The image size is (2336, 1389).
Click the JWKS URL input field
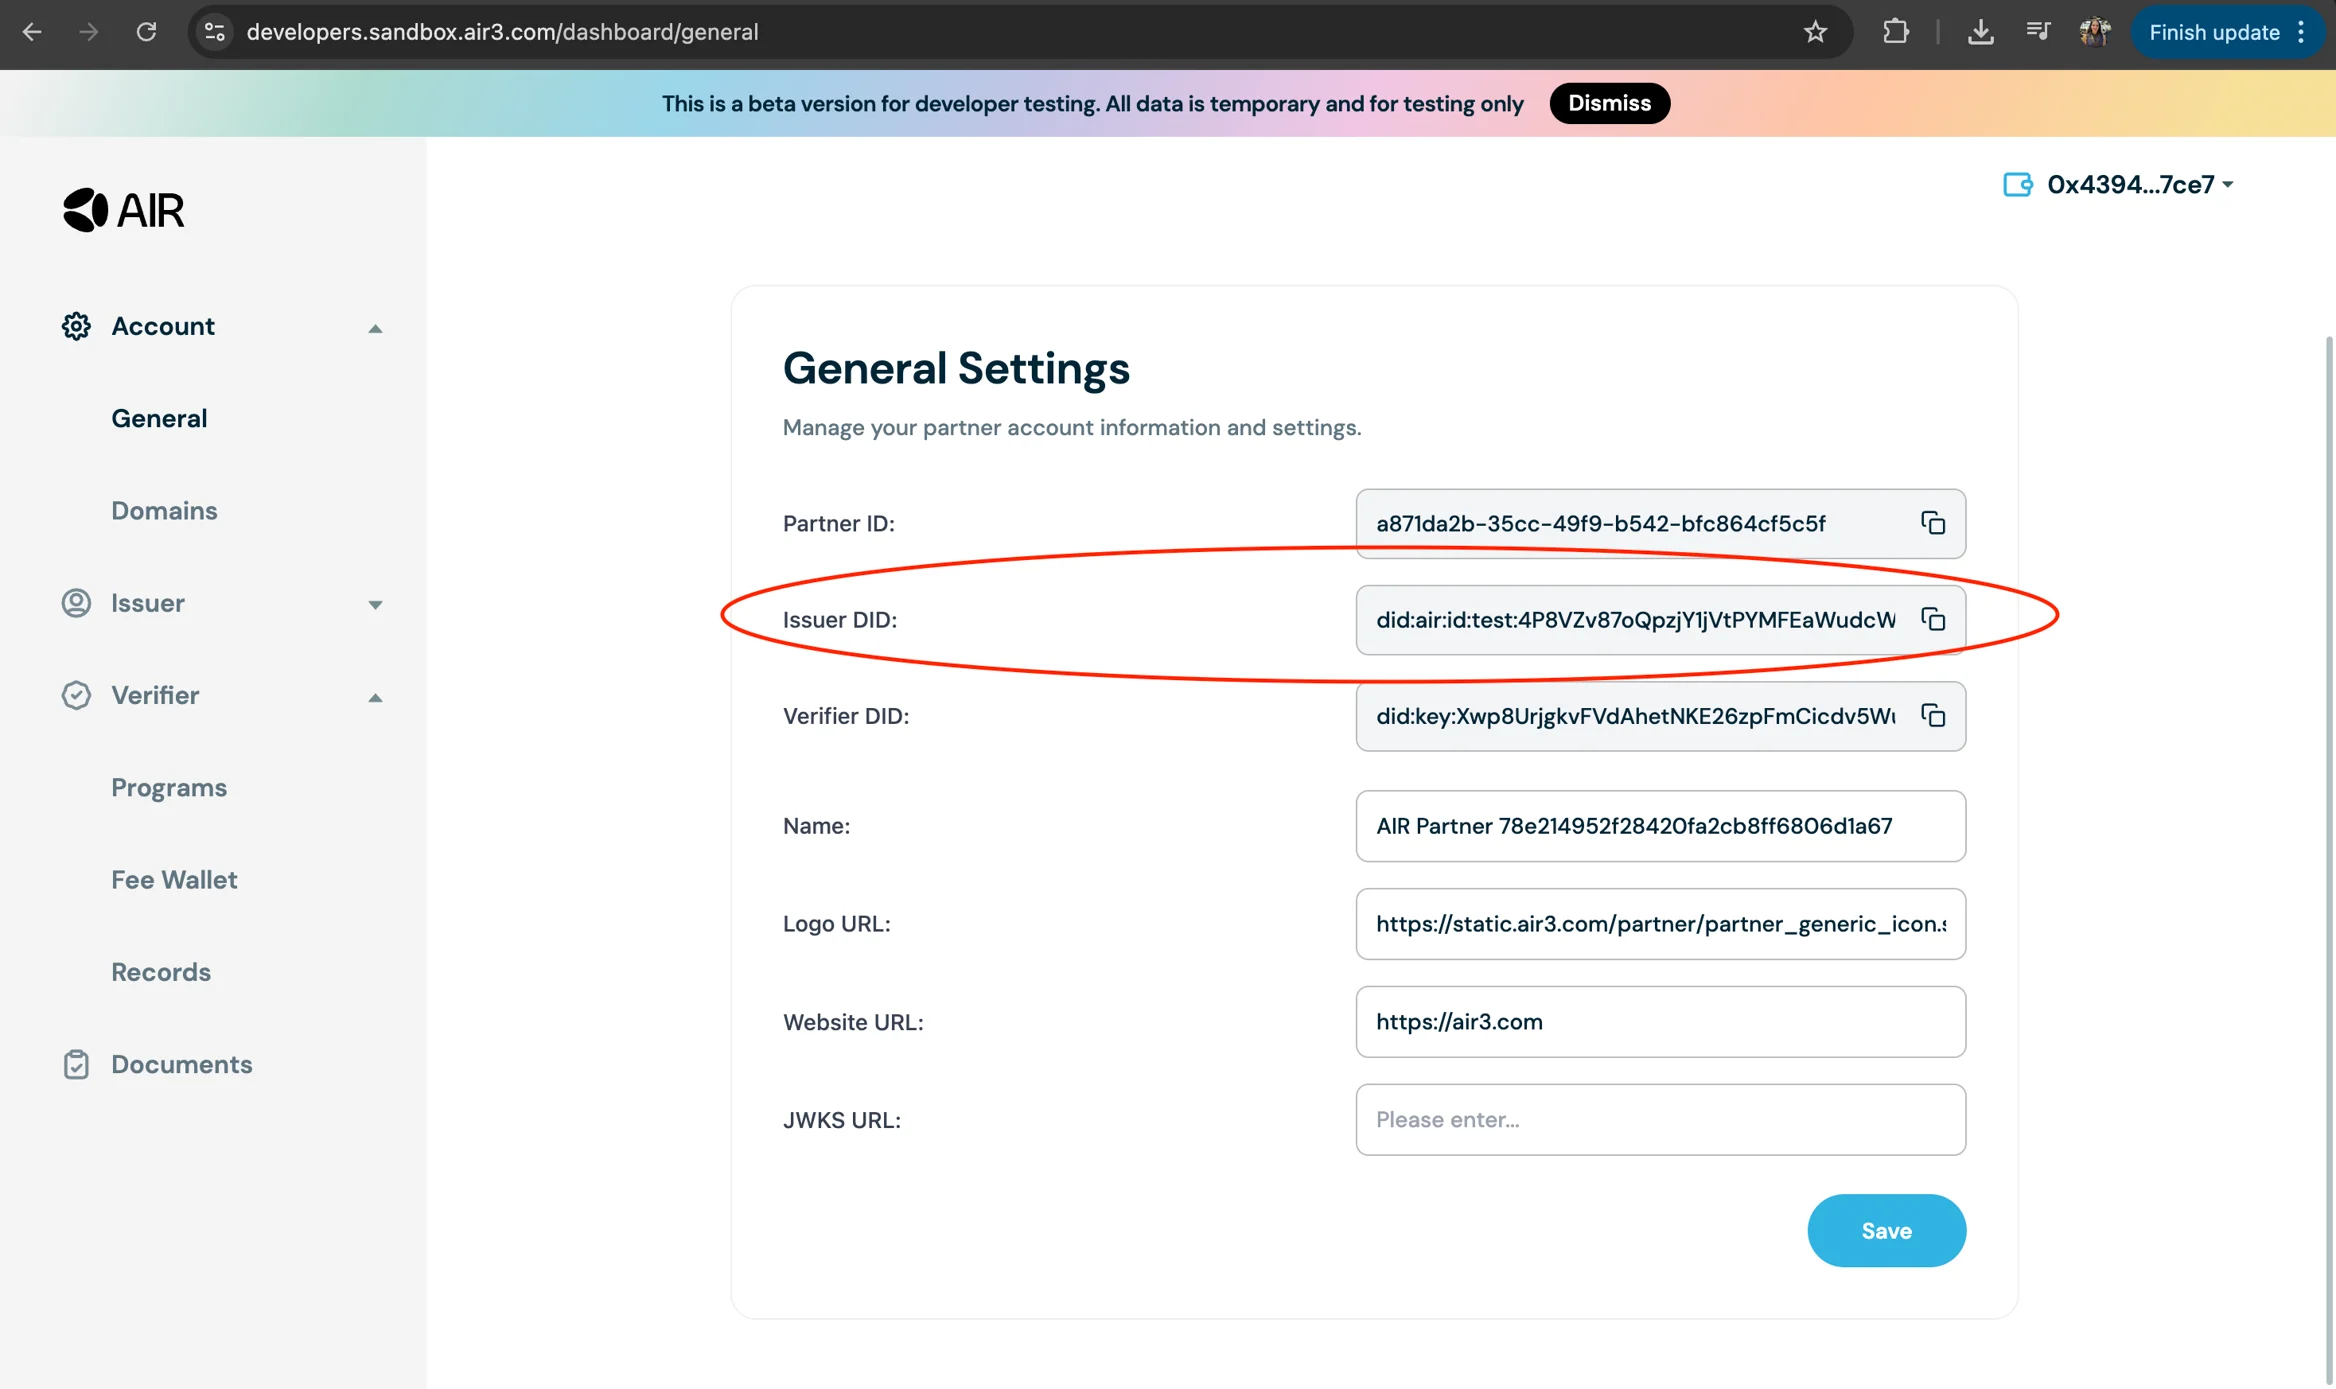click(x=1660, y=1120)
